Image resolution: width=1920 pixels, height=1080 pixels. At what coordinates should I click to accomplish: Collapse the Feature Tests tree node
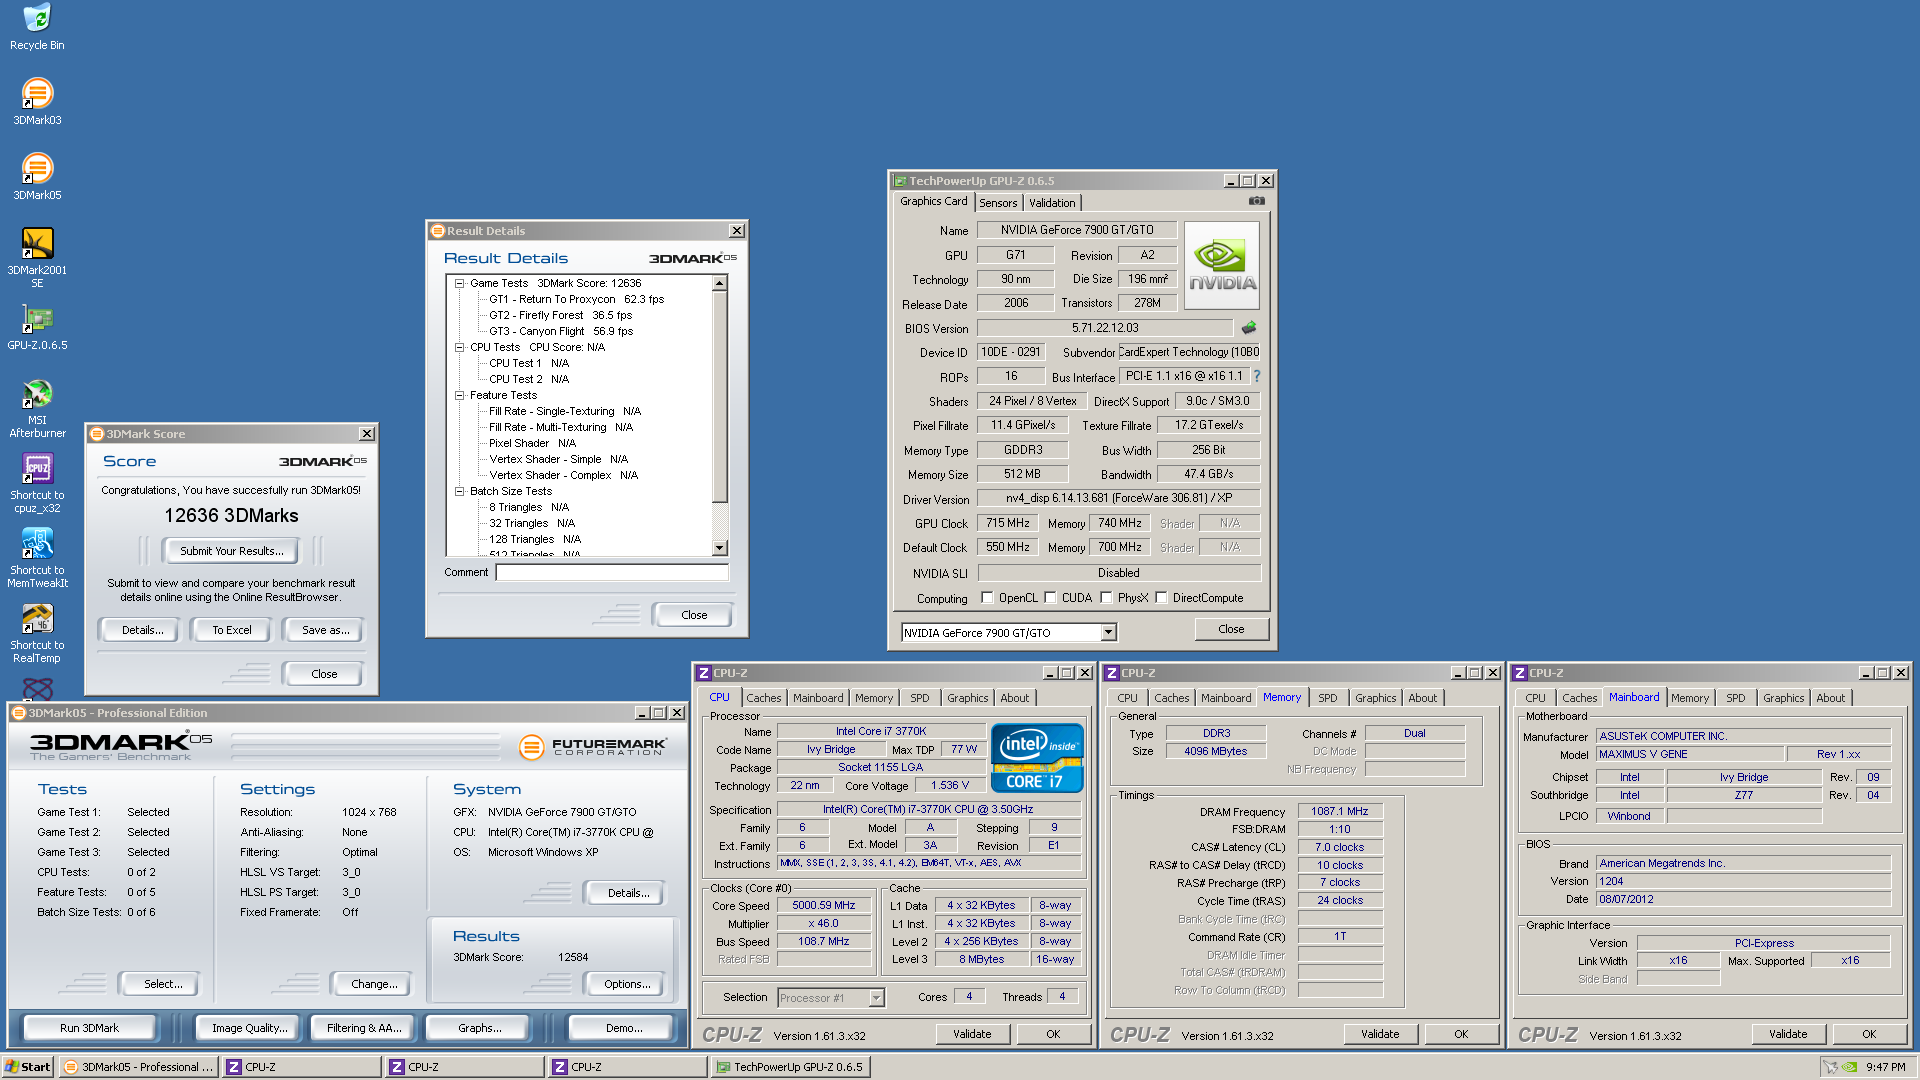click(460, 396)
